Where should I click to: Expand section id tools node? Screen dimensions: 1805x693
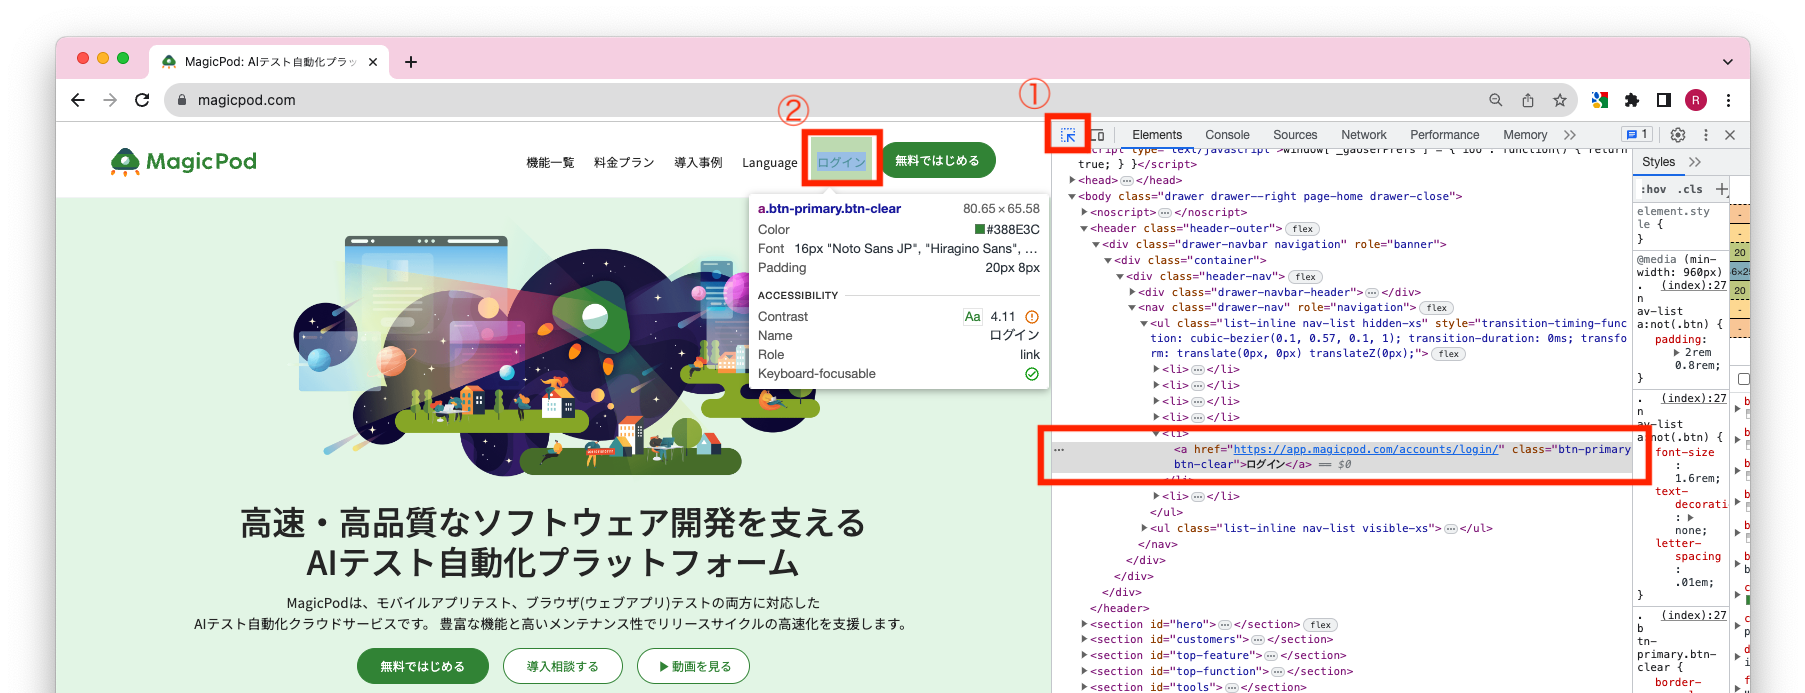(1085, 688)
